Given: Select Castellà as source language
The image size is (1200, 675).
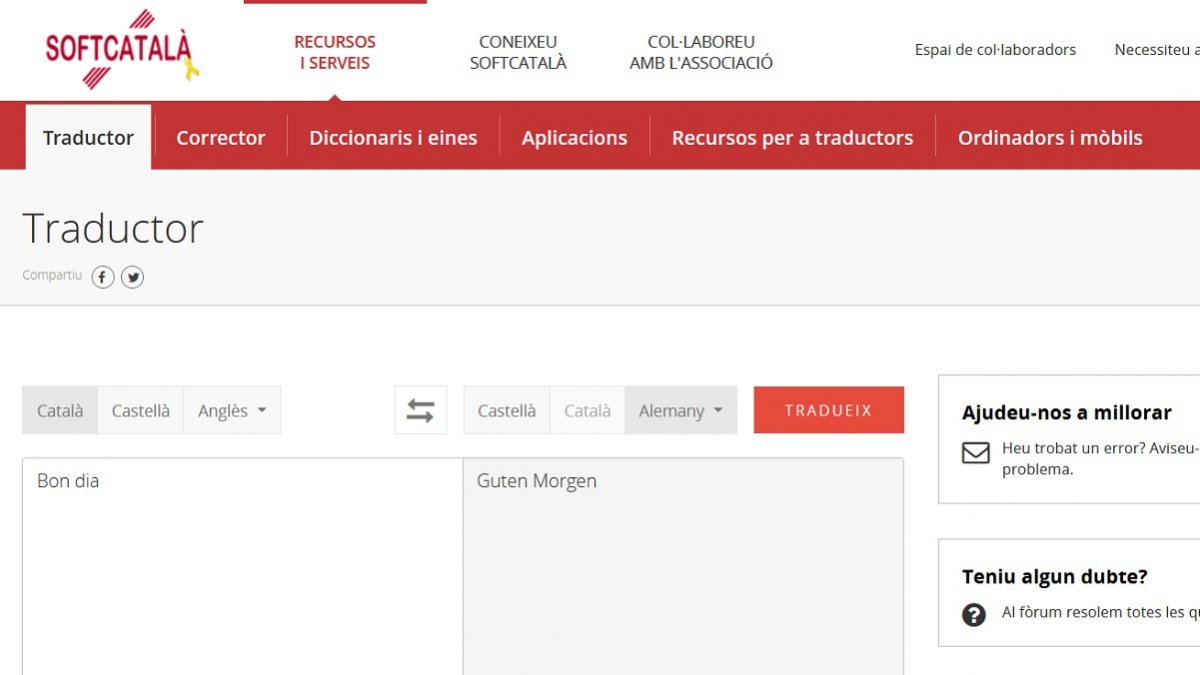Looking at the screenshot, I should click(x=140, y=410).
